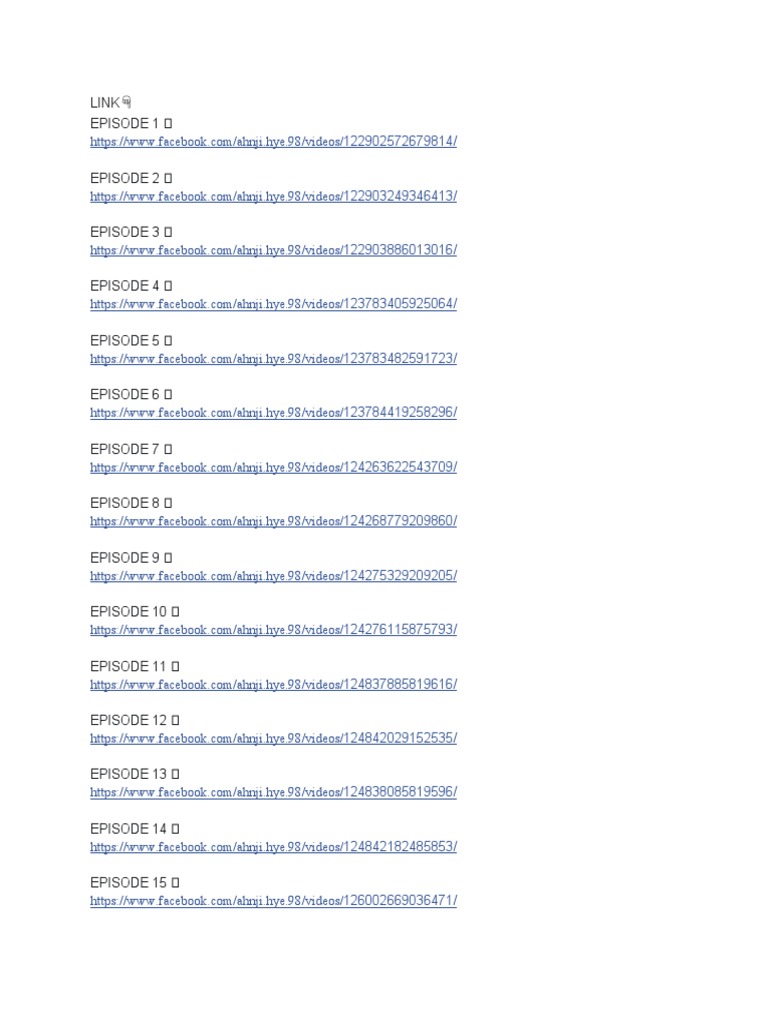This screenshot has height=1024, width=768.
Task: Open the Episode 13 Facebook video link
Action: point(274,792)
